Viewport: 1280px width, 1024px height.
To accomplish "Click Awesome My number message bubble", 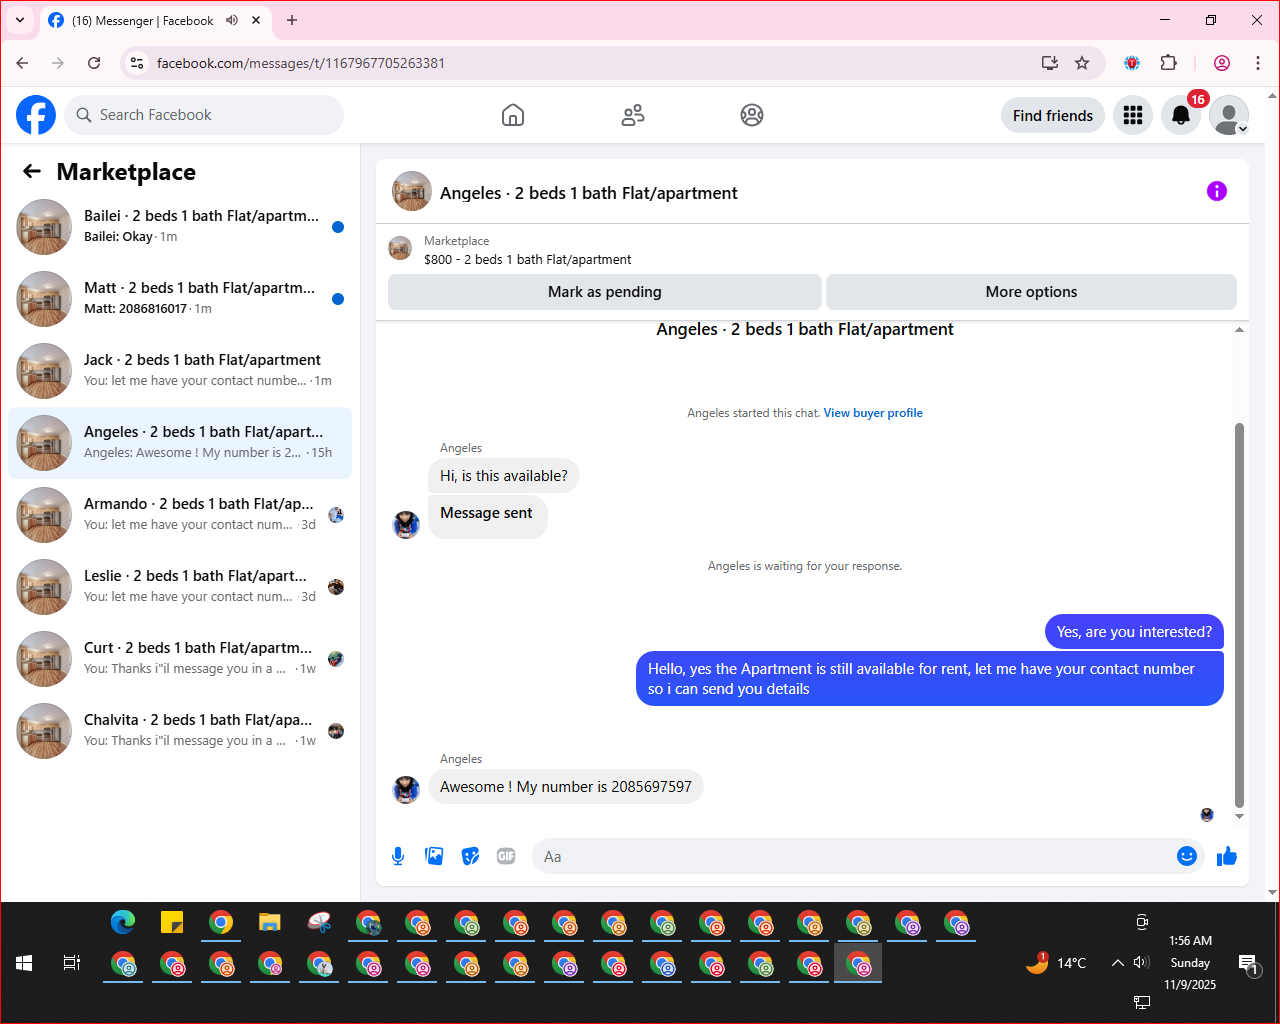I will 566,787.
